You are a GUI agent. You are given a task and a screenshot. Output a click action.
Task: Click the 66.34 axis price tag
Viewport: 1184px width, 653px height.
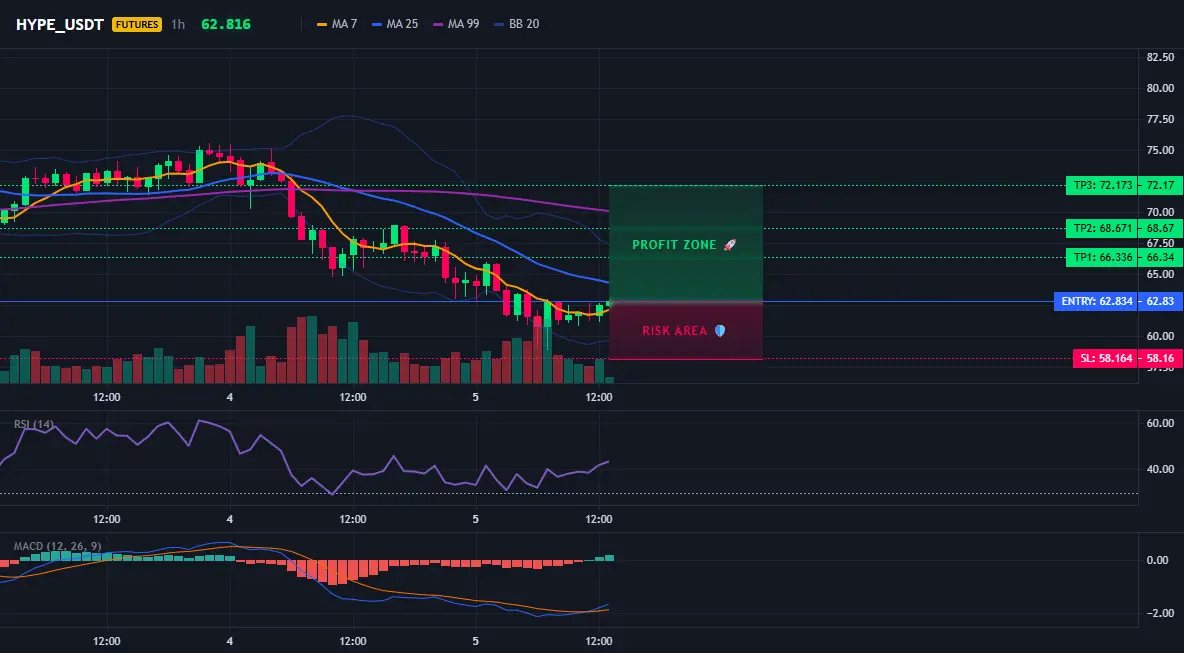click(x=1160, y=257)
